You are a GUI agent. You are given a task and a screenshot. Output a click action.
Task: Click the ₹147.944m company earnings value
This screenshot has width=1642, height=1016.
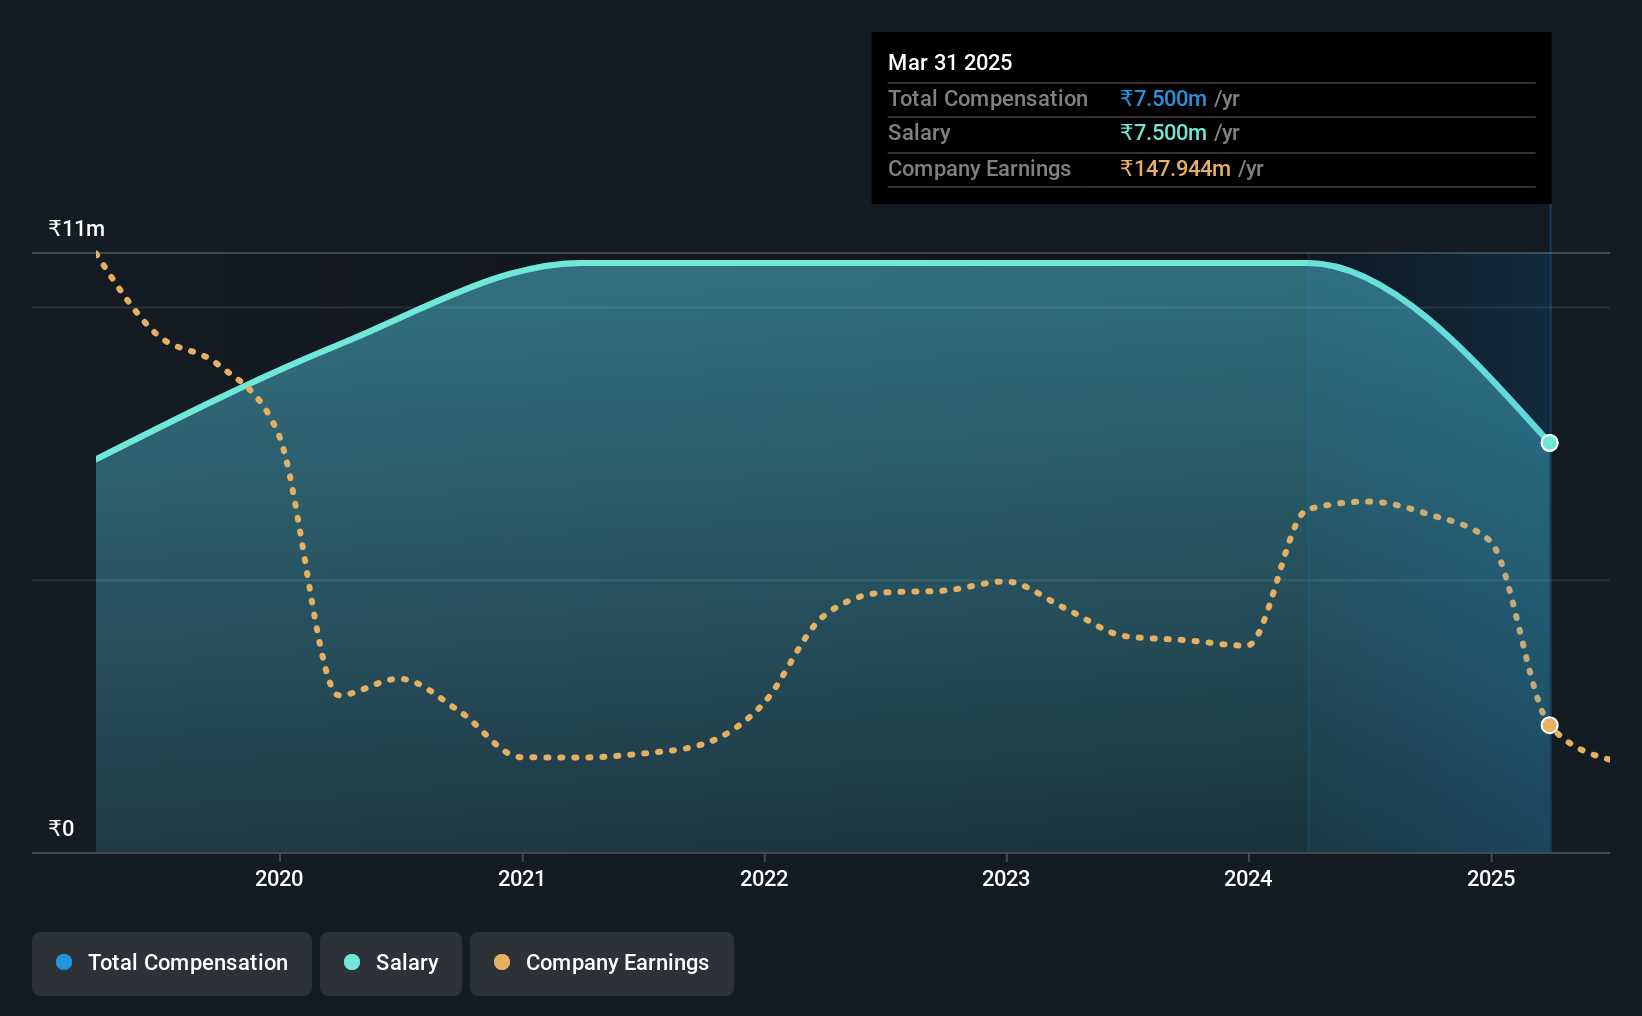pos(1175,168)
